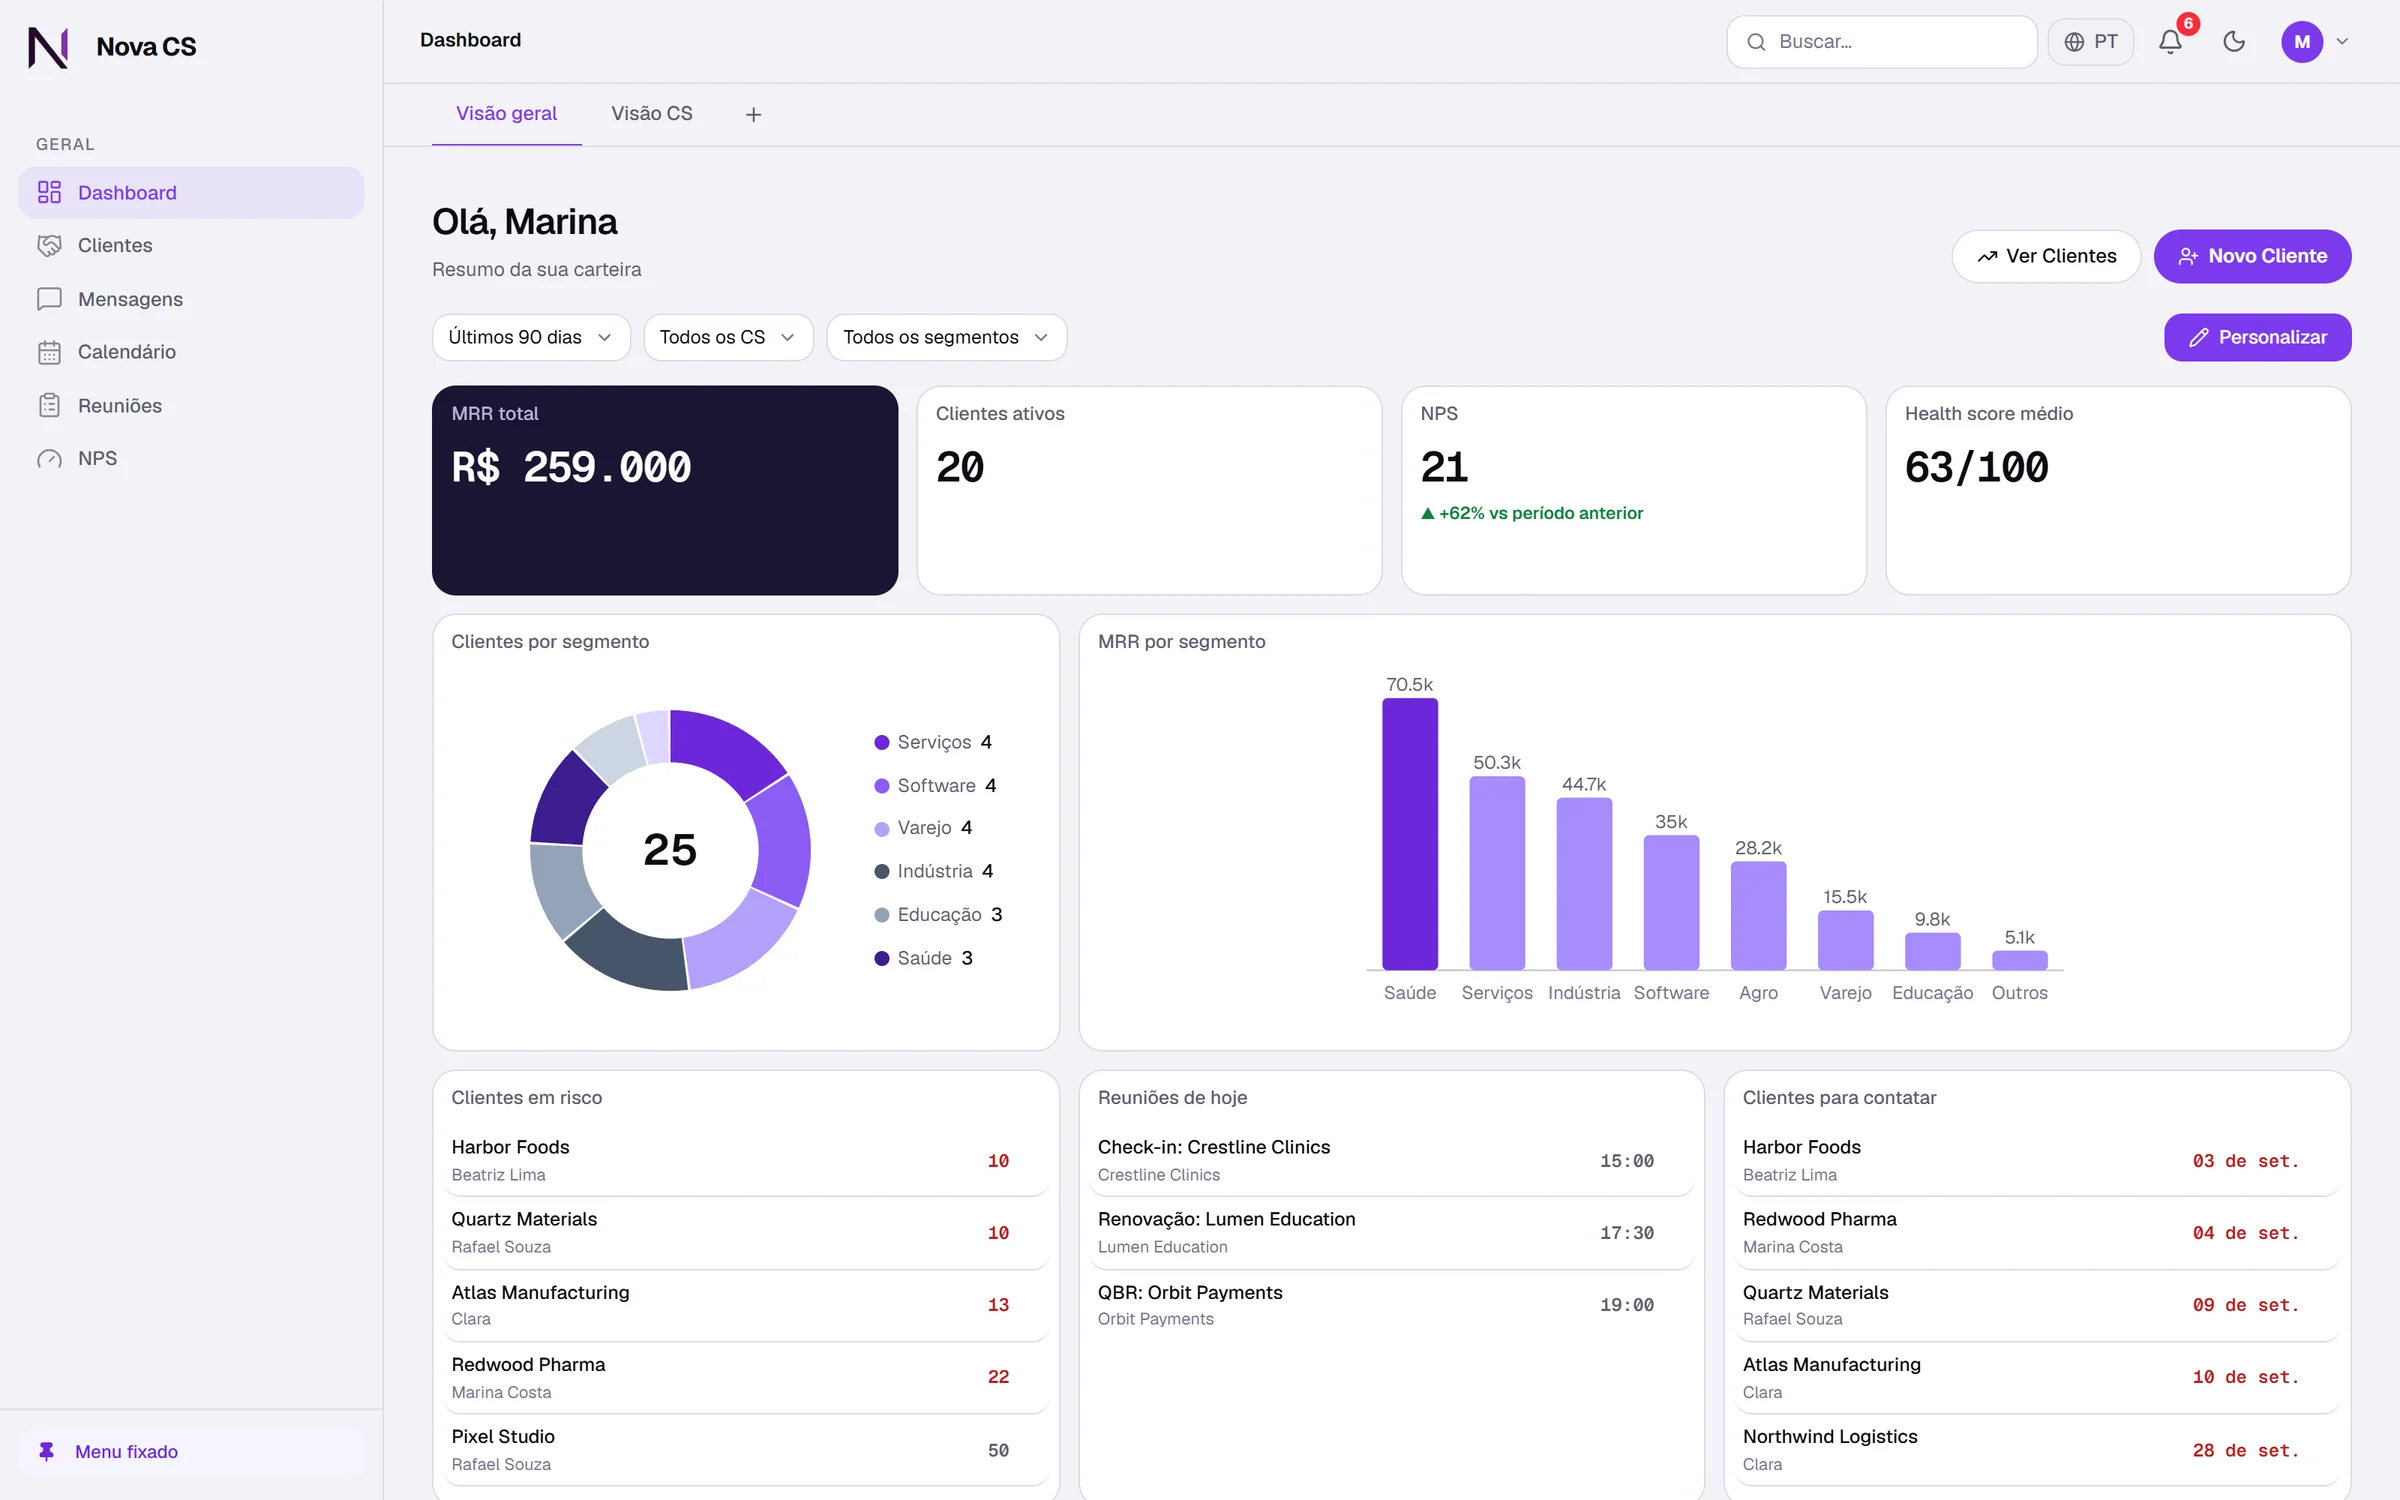2400x1500 pixels.
Task: Click the MRR total card
Action: tap(665, 491)
